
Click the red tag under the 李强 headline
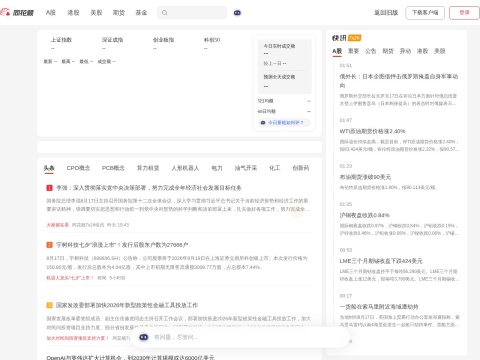[57, 225]
